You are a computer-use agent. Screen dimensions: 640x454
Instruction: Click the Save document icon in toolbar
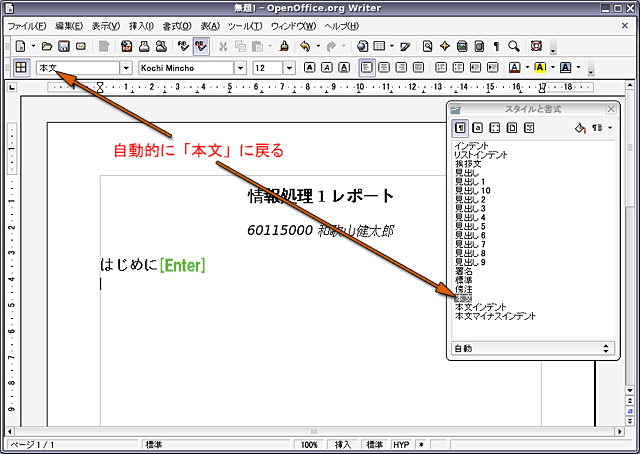point(63,46)
